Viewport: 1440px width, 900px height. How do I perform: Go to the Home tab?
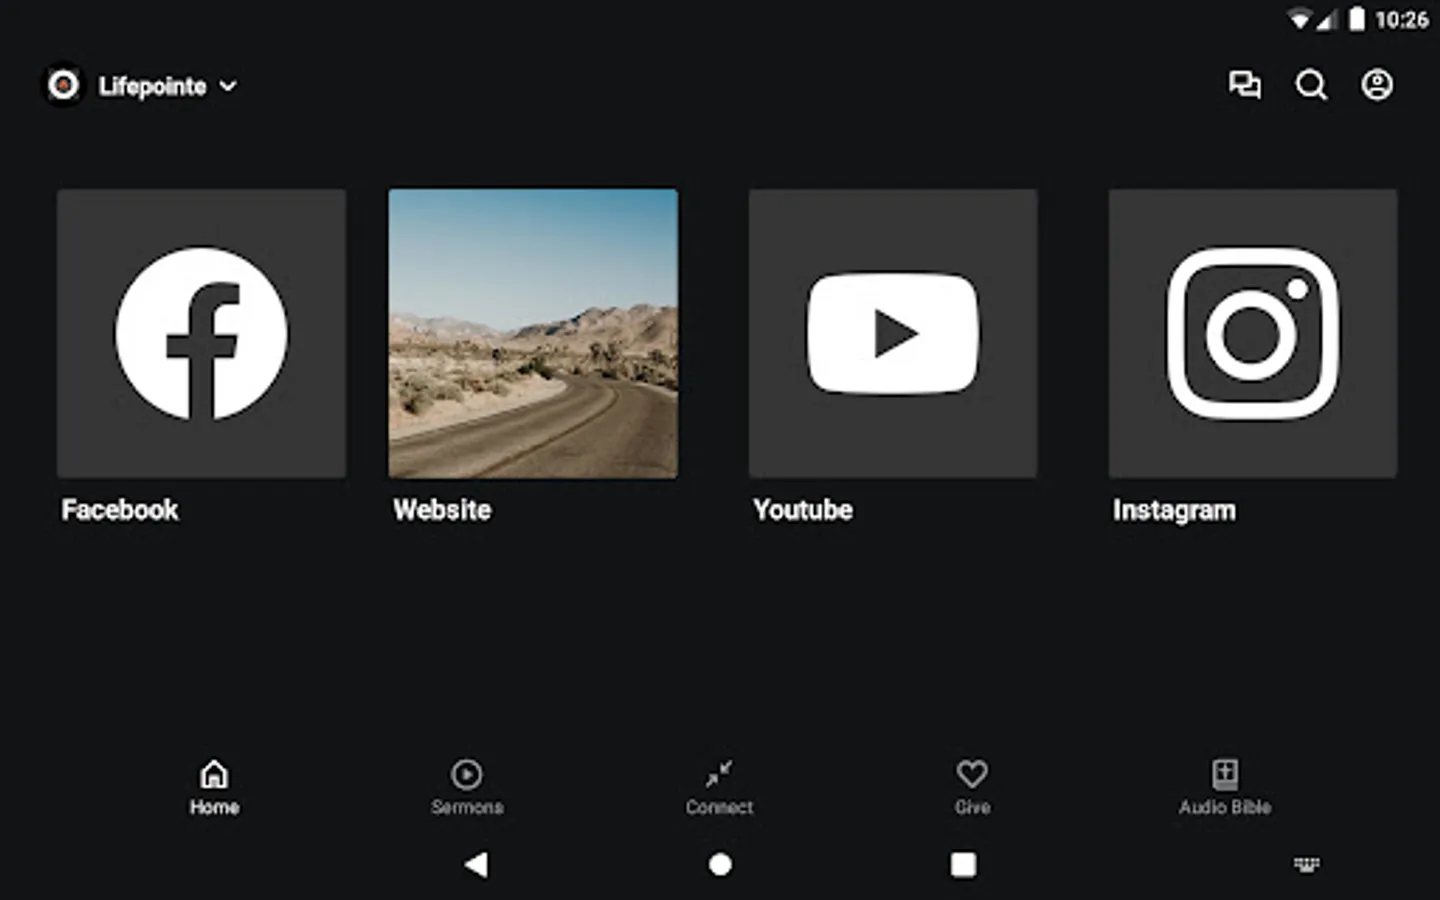[214, 788]
